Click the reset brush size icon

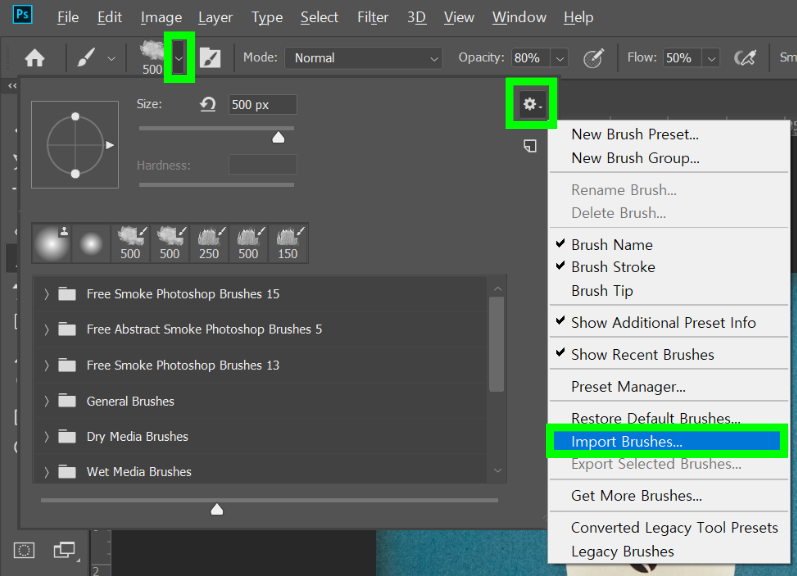coord(207,105)
